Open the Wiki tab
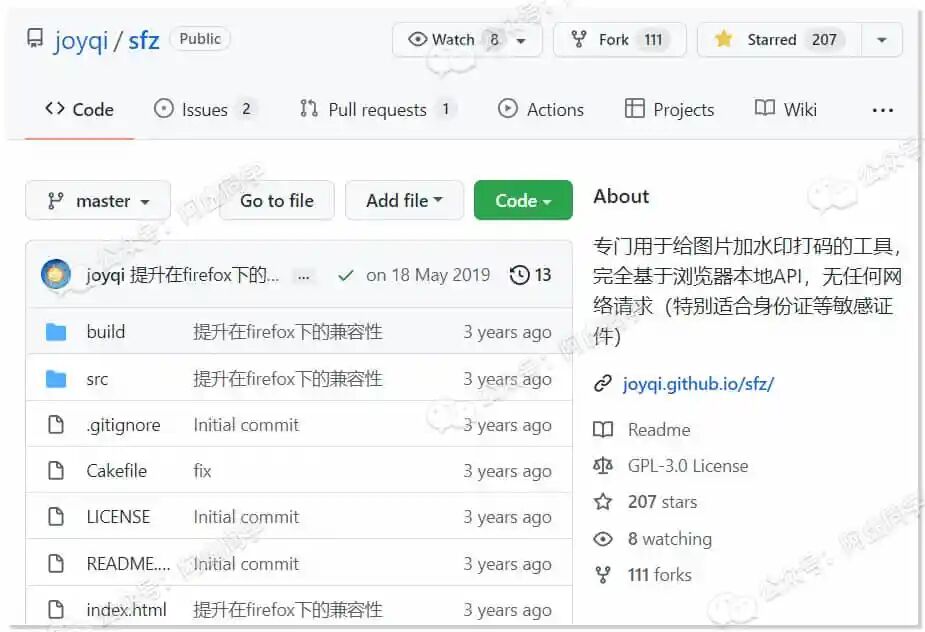The height and width of the screenshot is (632, 925). (x=786, y=109)
